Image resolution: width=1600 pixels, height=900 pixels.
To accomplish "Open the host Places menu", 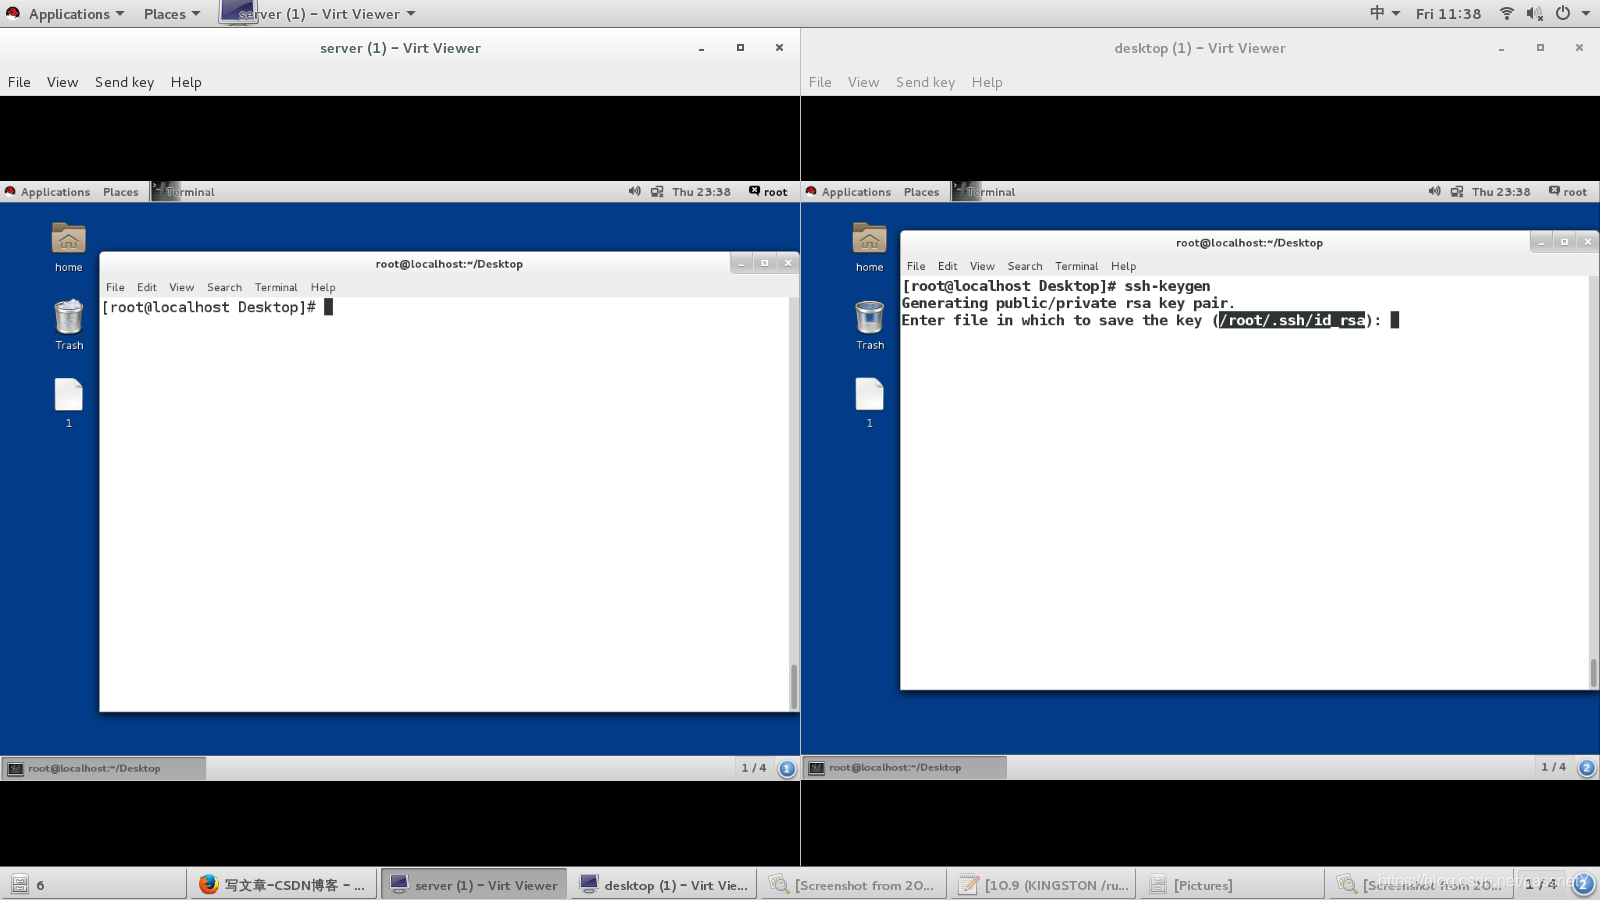I will (x=171, y=14).
